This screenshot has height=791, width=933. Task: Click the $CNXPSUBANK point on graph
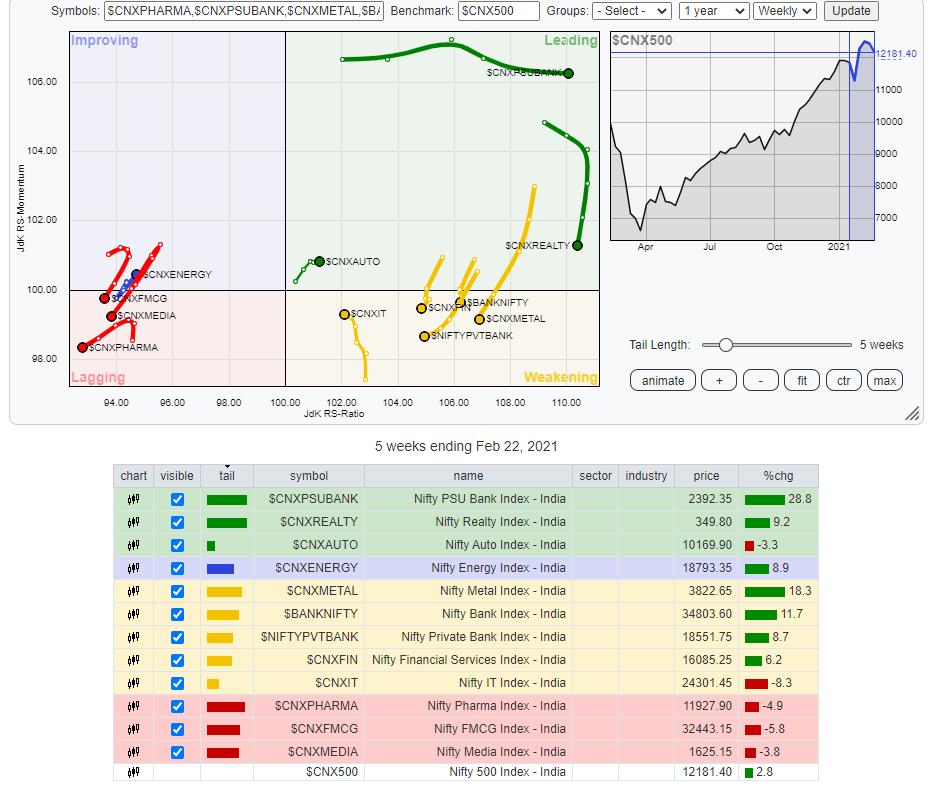[x=568, y=73]
